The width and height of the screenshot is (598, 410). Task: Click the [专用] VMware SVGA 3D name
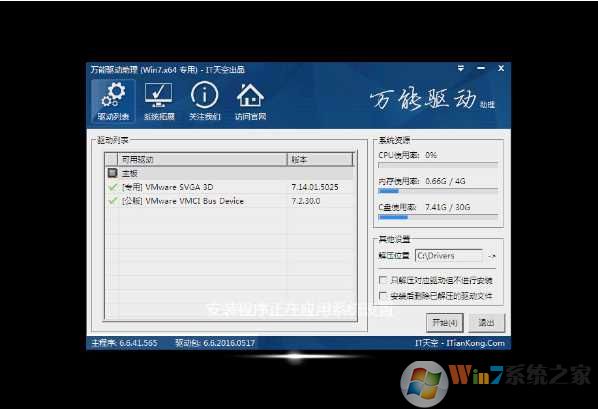tap(167, 187)
